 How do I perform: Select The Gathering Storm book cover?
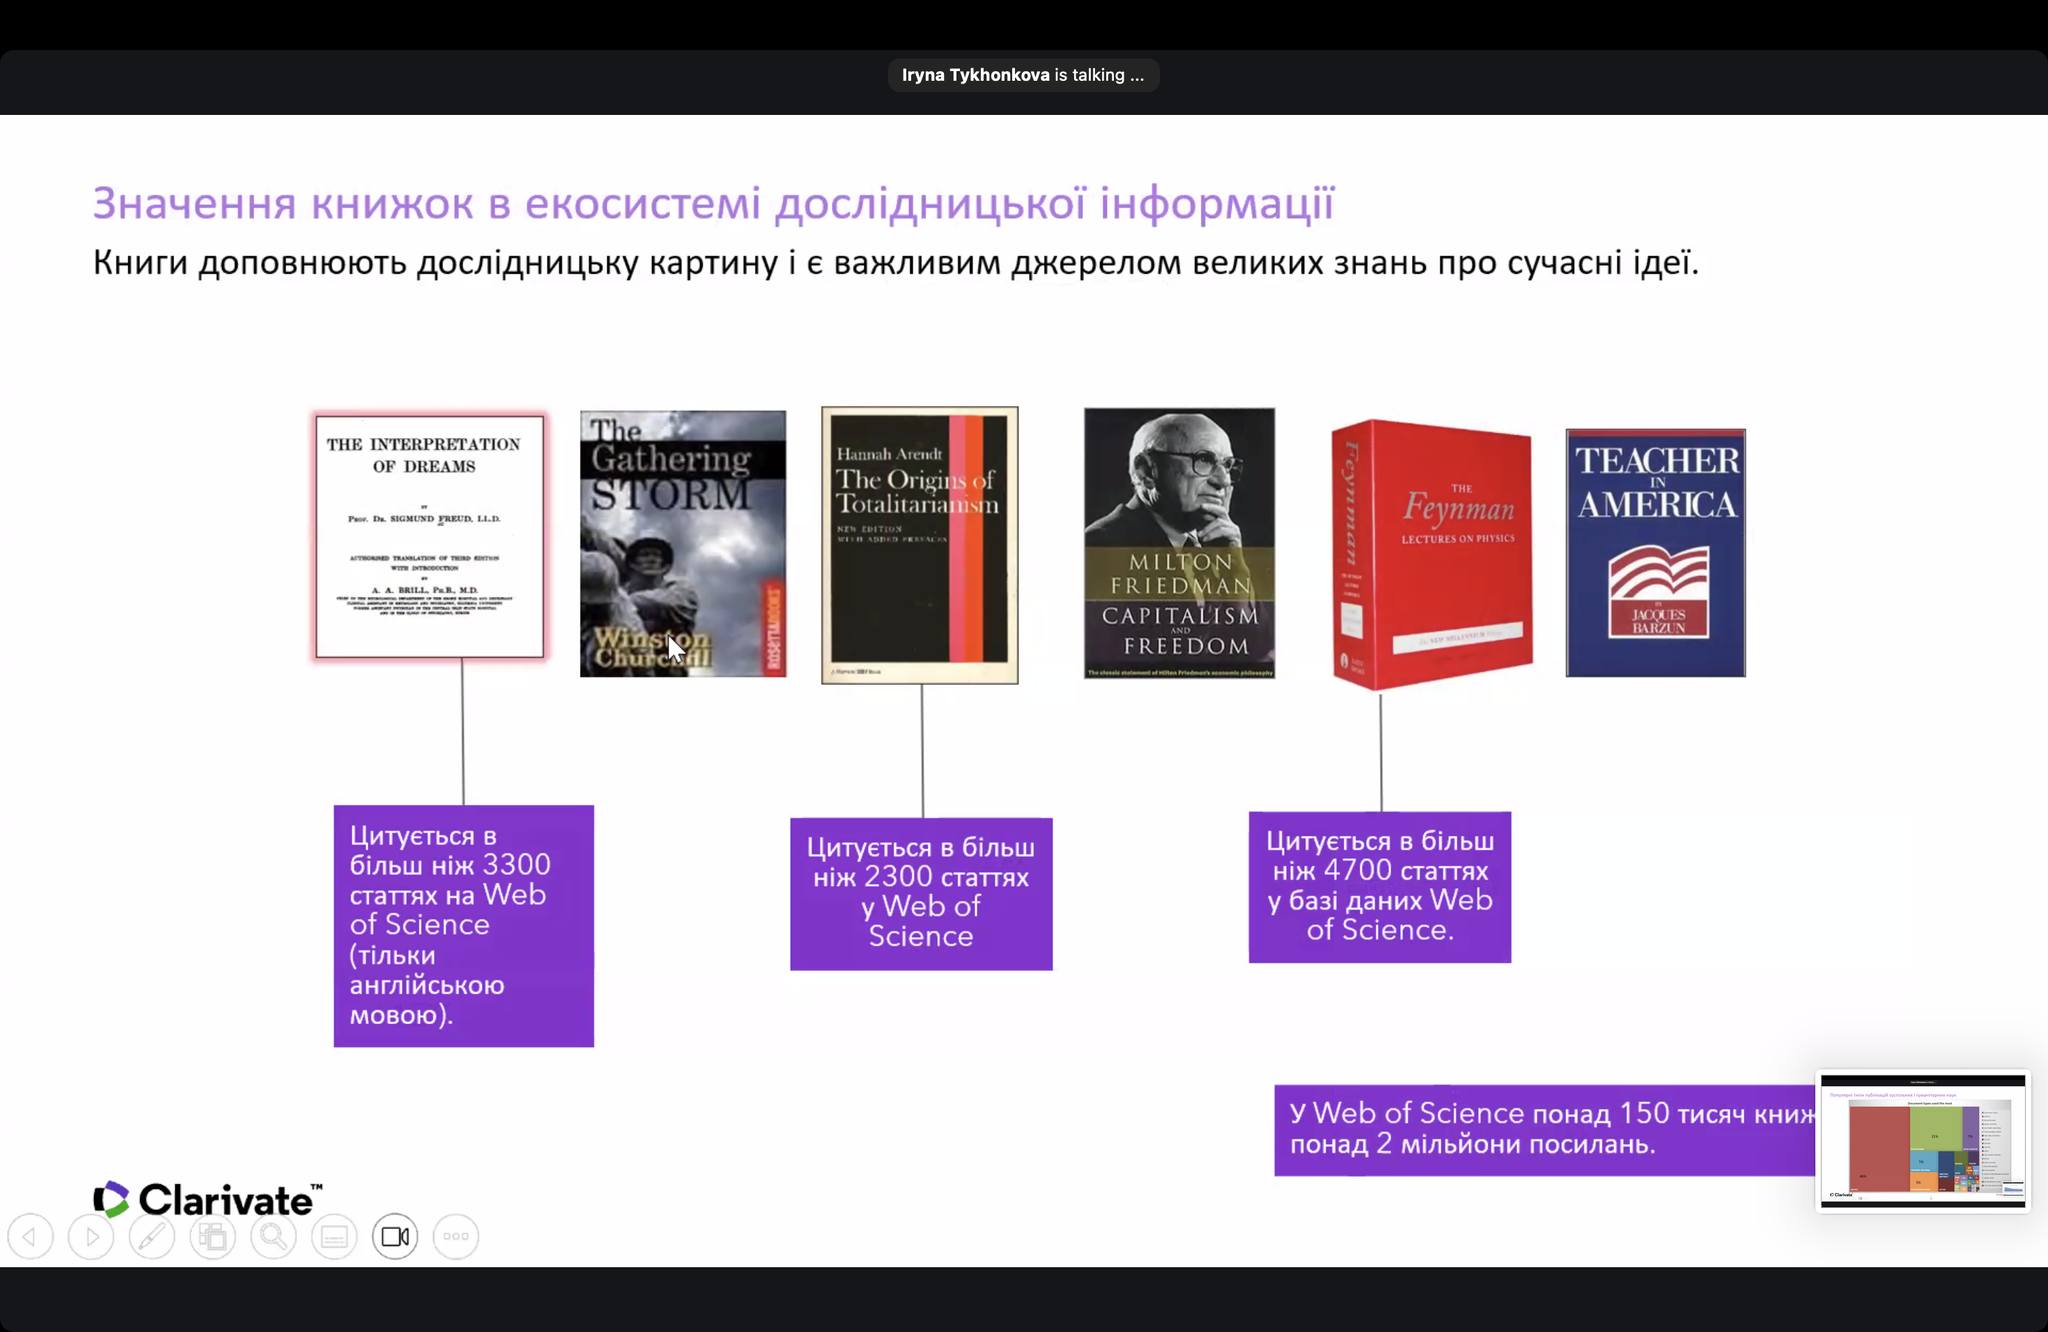pyautogui.click(x=683, y=544)
